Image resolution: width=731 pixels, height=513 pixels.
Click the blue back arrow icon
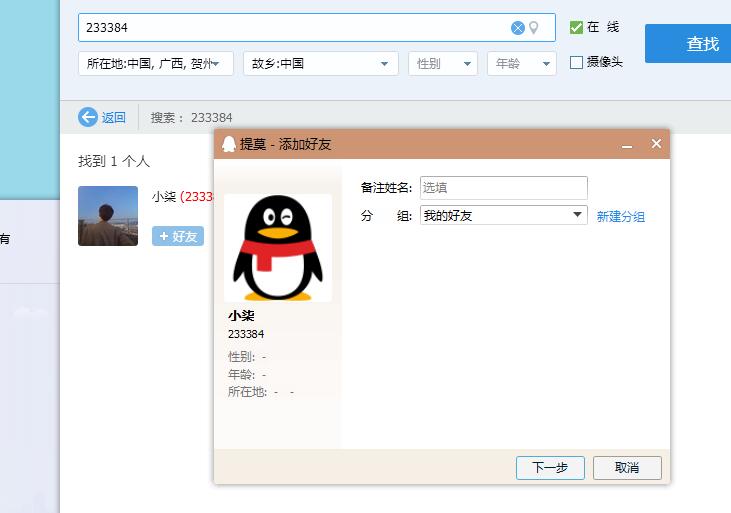(88, 117)
